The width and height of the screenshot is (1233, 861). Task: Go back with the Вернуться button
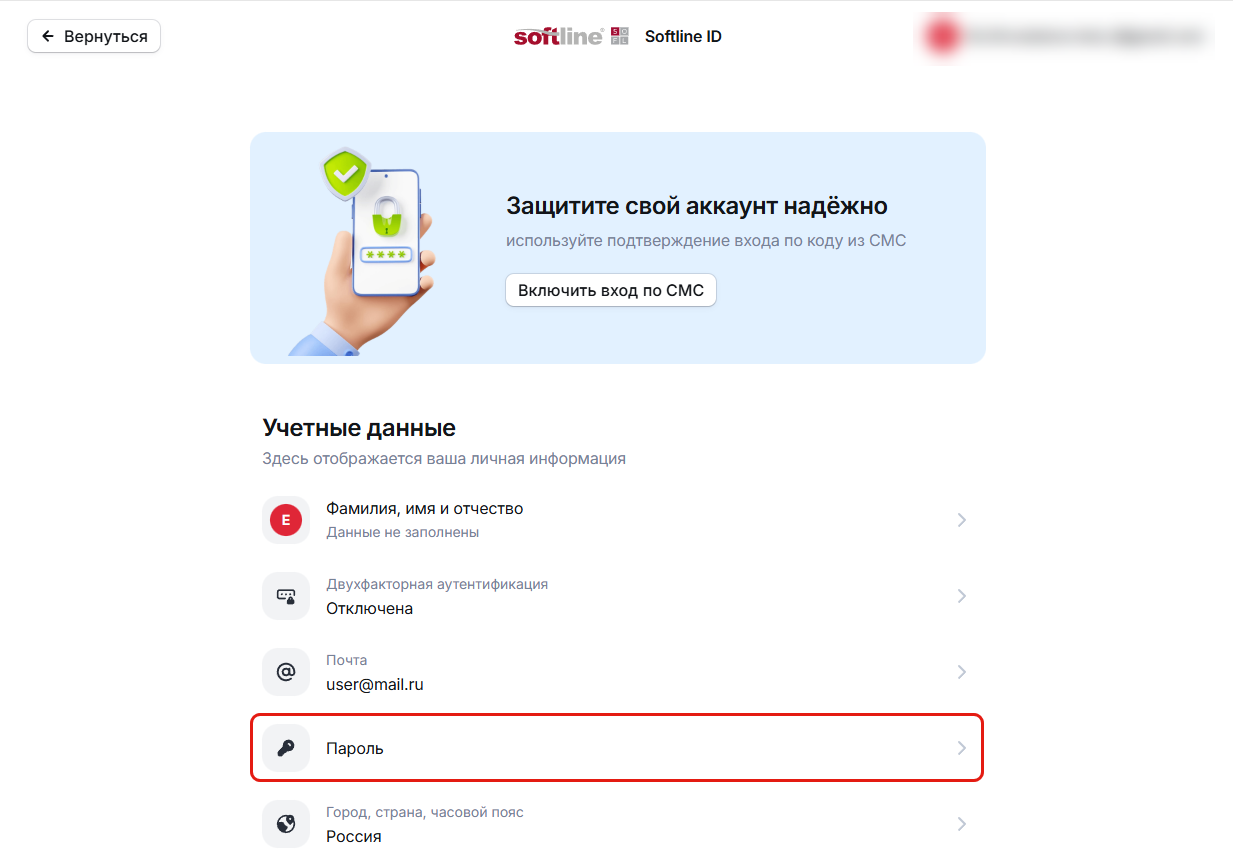pos(94,37)
